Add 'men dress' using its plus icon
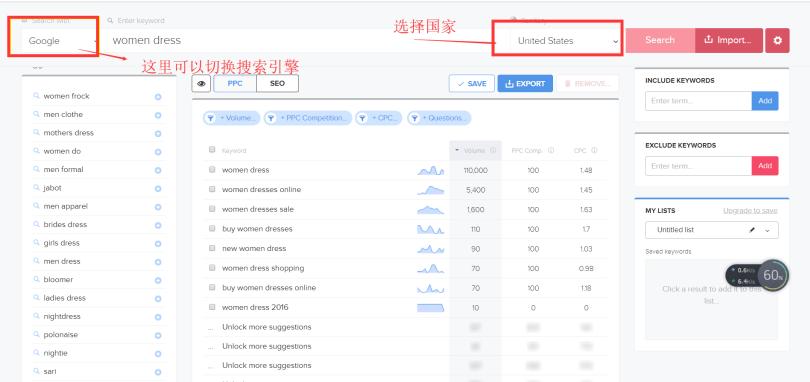Viewport: 810px width, 382px height. 158,262
